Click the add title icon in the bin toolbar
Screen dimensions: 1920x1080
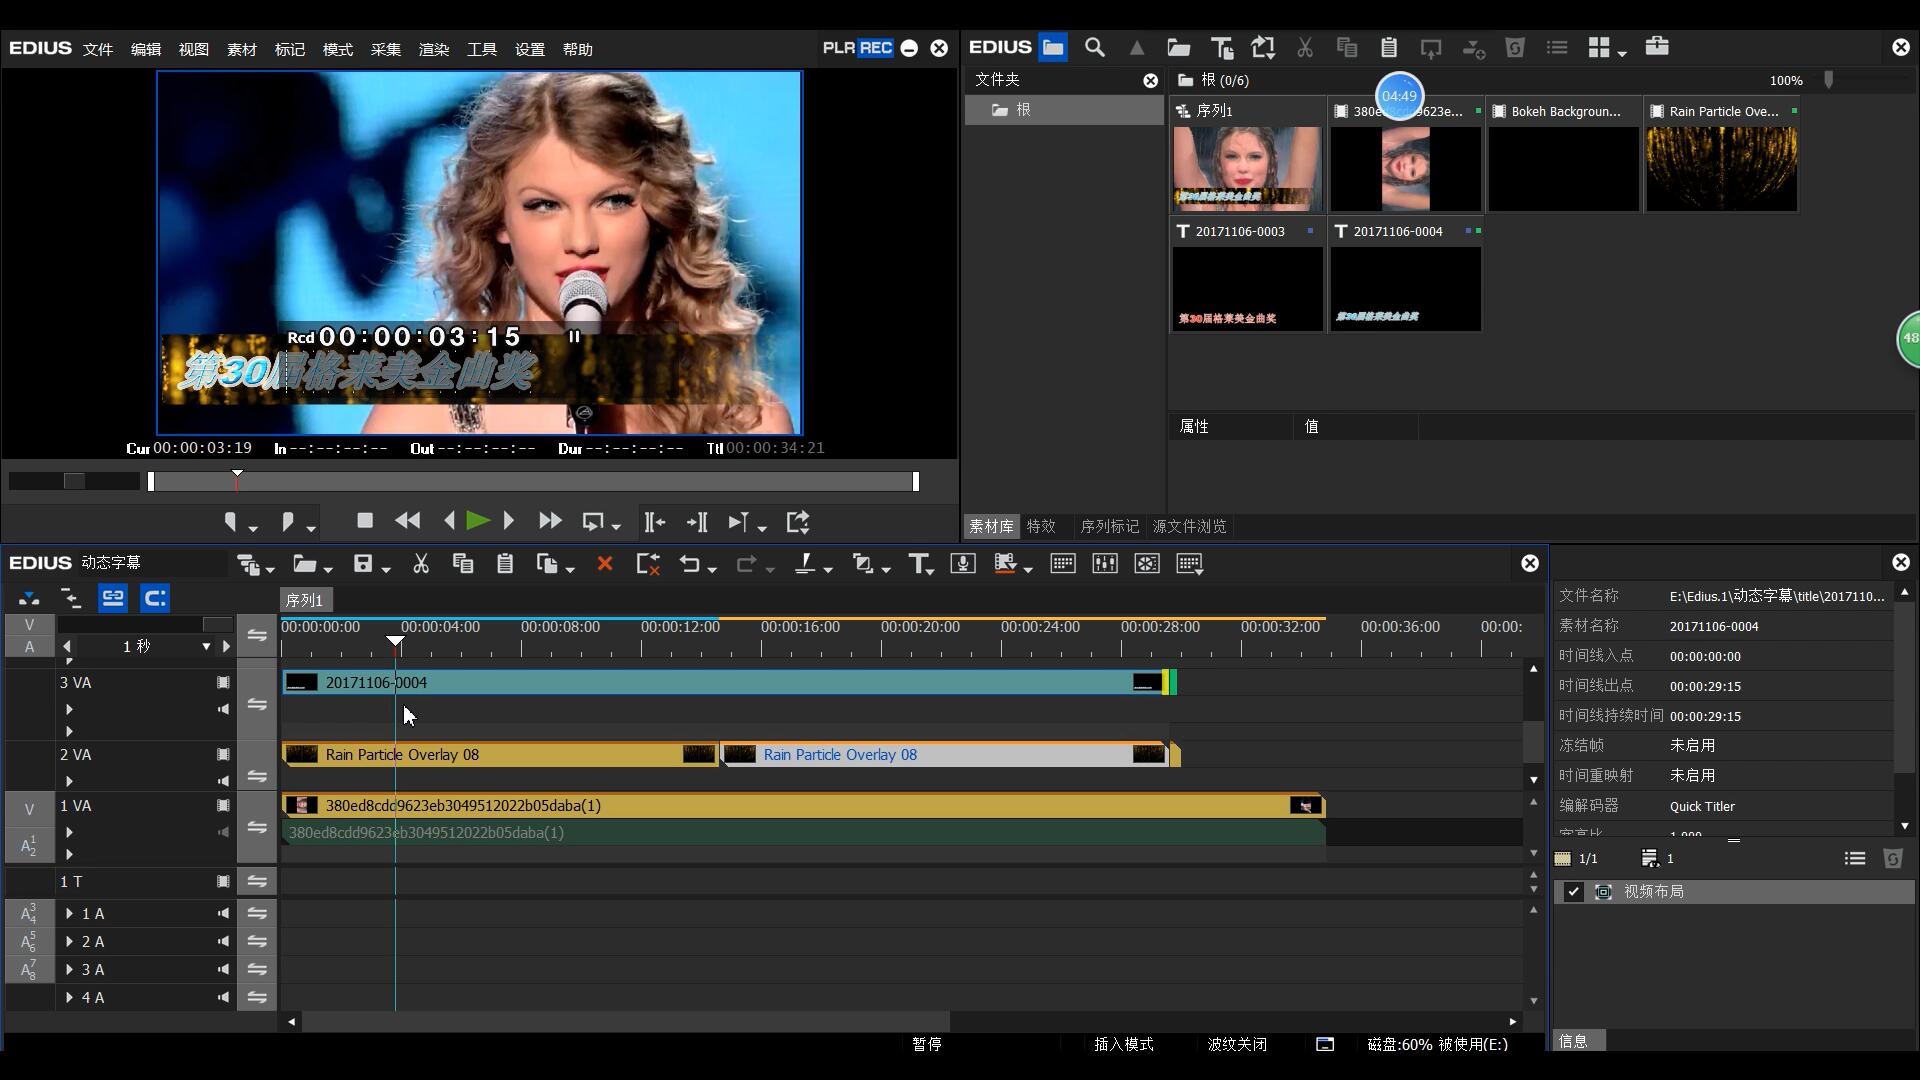tap(1221, 47)
